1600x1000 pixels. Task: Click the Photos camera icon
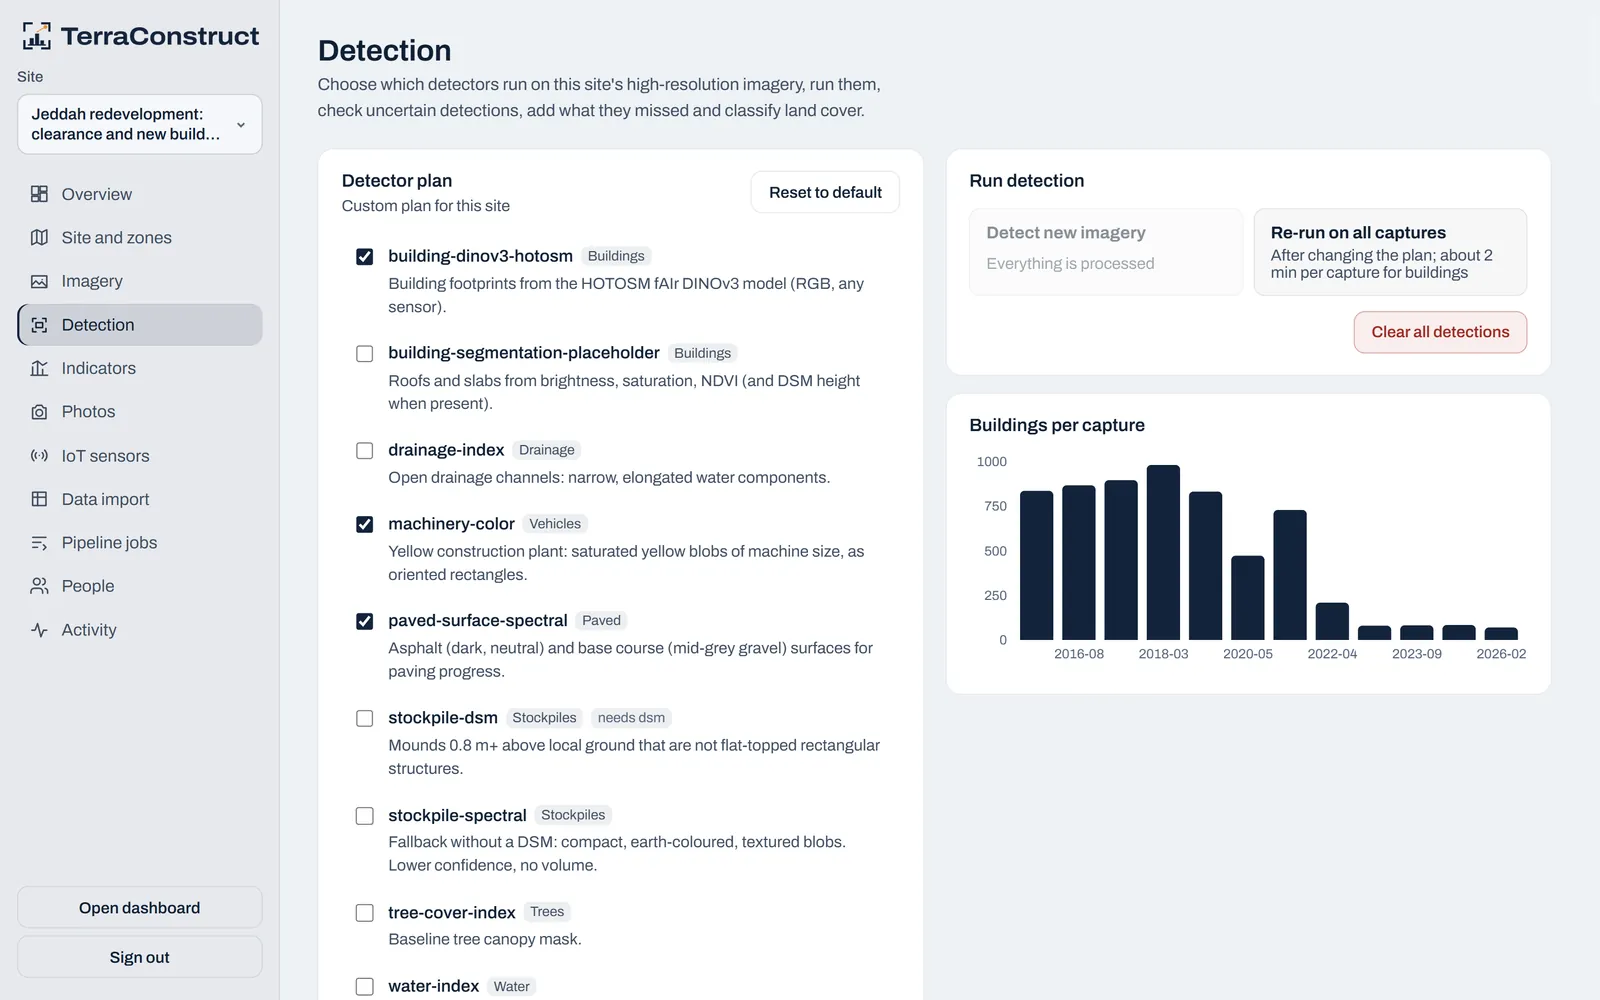tap(39, 412)
